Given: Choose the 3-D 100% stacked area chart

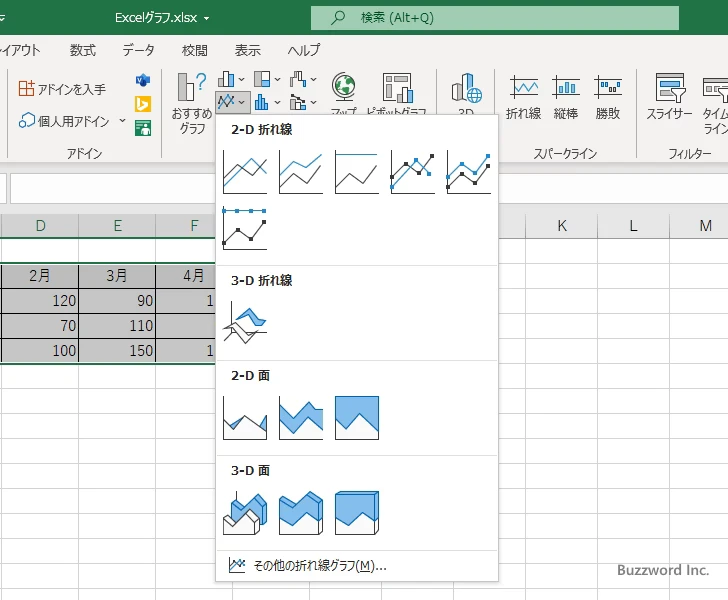Looking at the screenshot, I should click(x=357, y=512).
